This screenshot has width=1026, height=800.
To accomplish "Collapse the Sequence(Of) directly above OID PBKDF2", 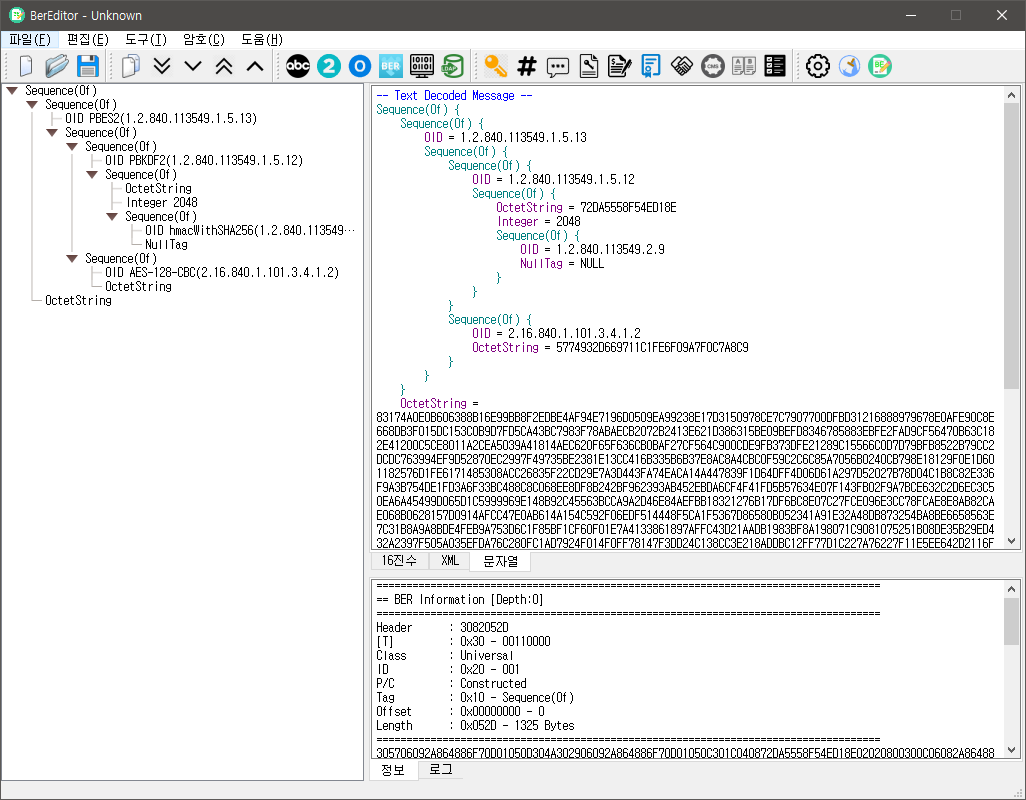I will pyautogui.click(x=72, y=147).
